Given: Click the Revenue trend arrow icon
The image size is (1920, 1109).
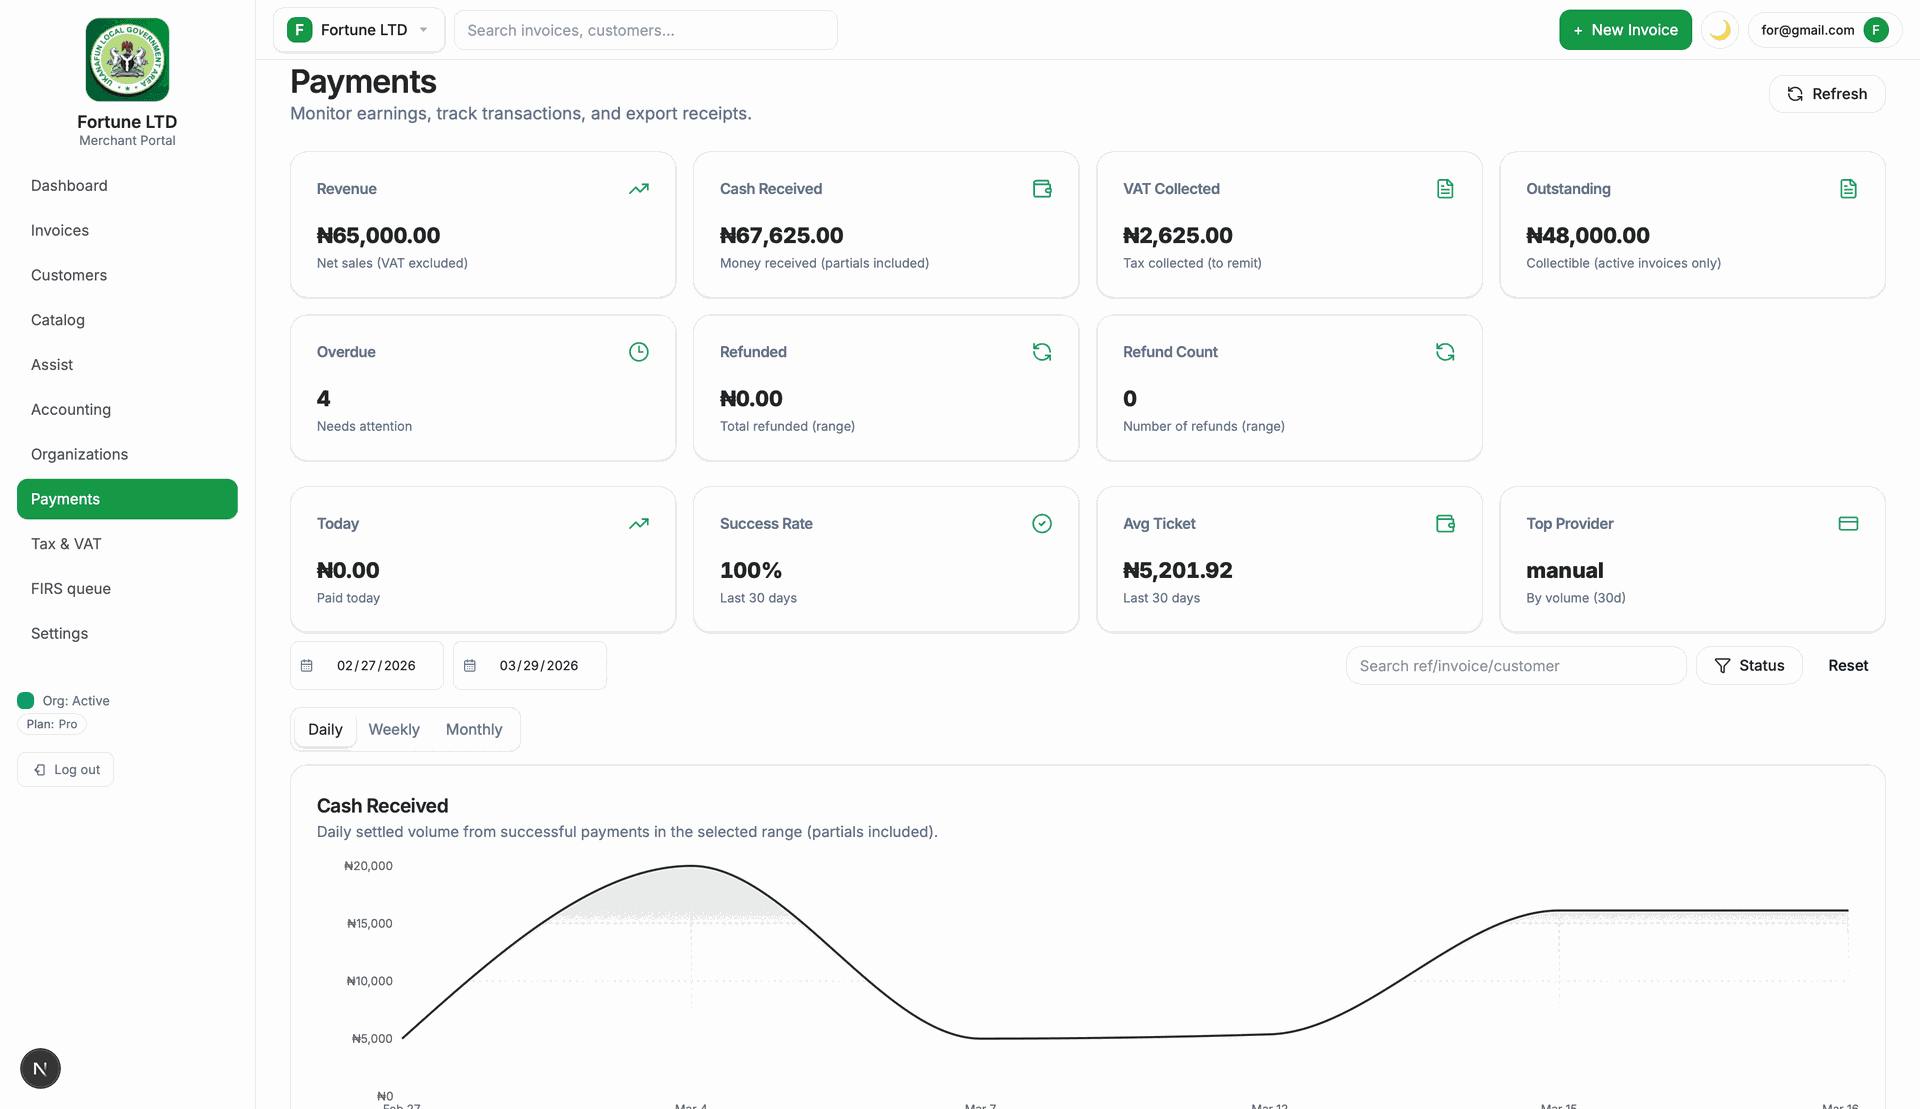Looking at the screenshot, I should pyautogui.click(x=639, y=189).
